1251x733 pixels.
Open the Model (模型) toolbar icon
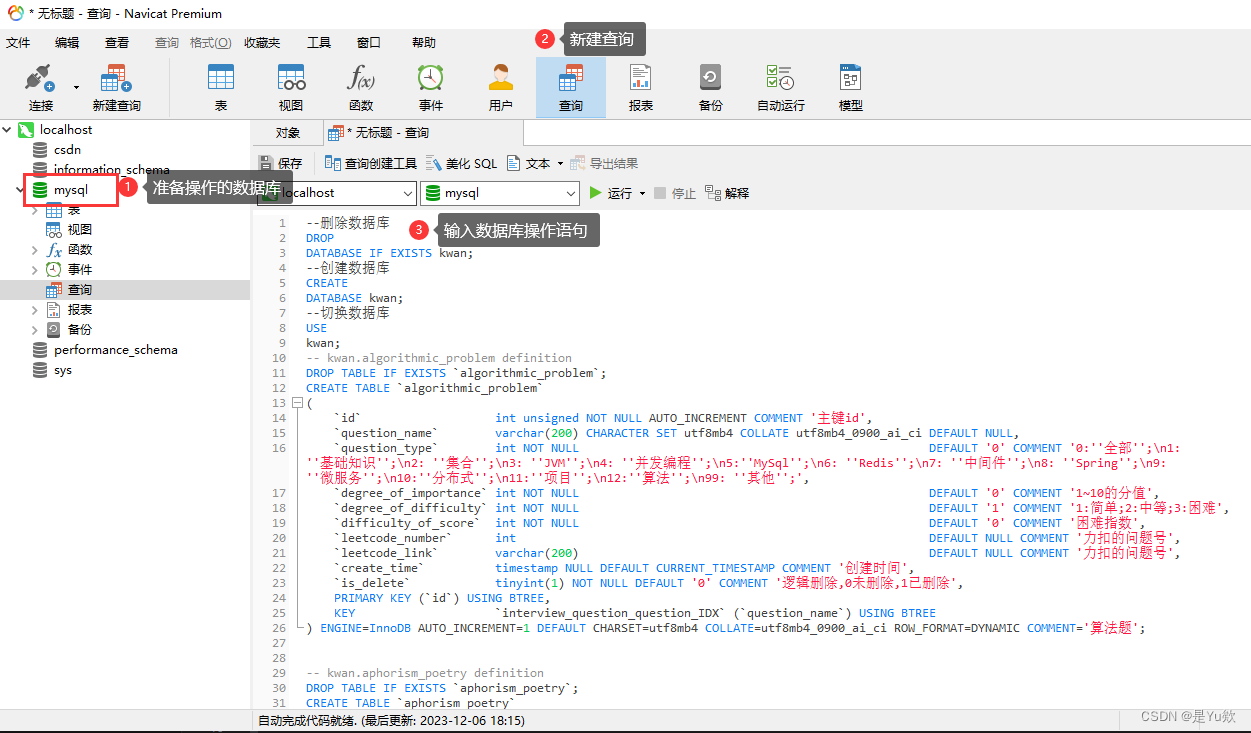(851, 88)
